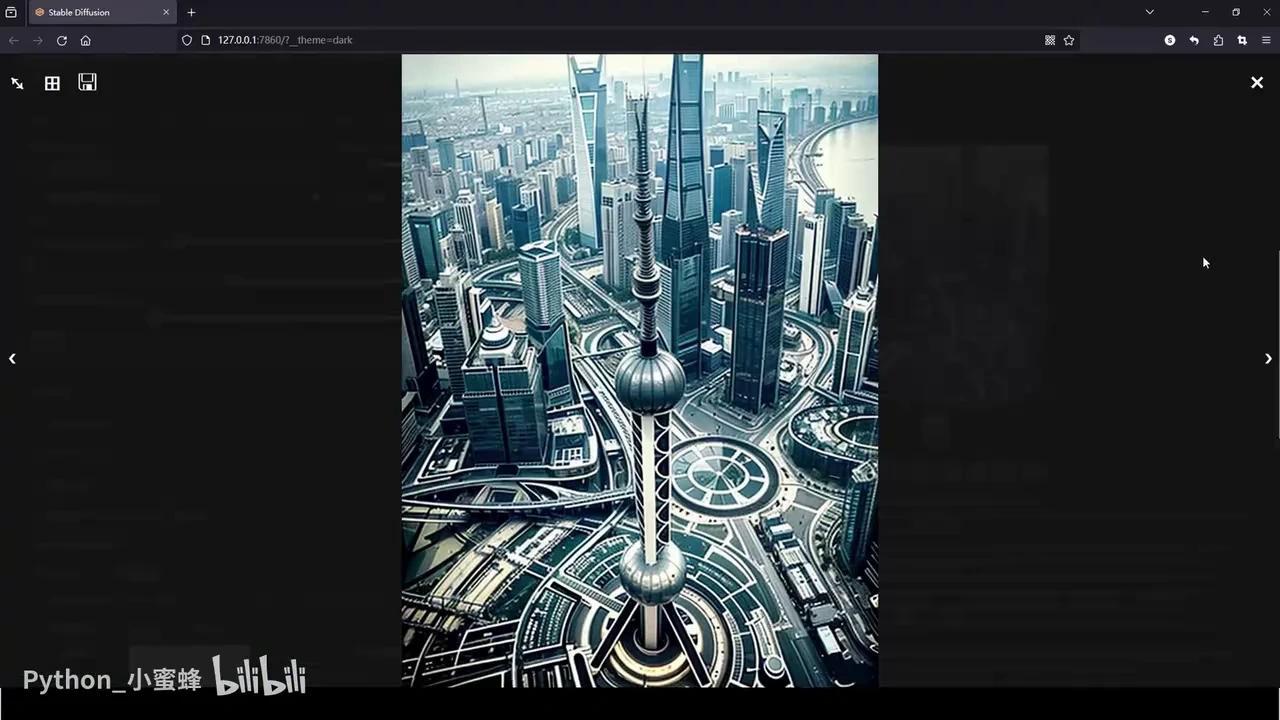Click the browser Home icon
Viewport: 1280px width, 720px height.
point(86,40)
